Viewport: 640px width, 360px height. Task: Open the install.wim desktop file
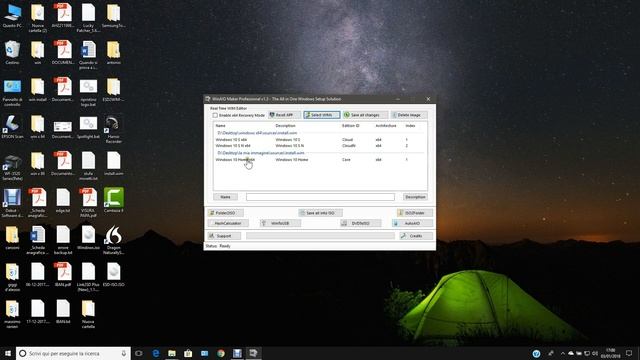(113, 164)
